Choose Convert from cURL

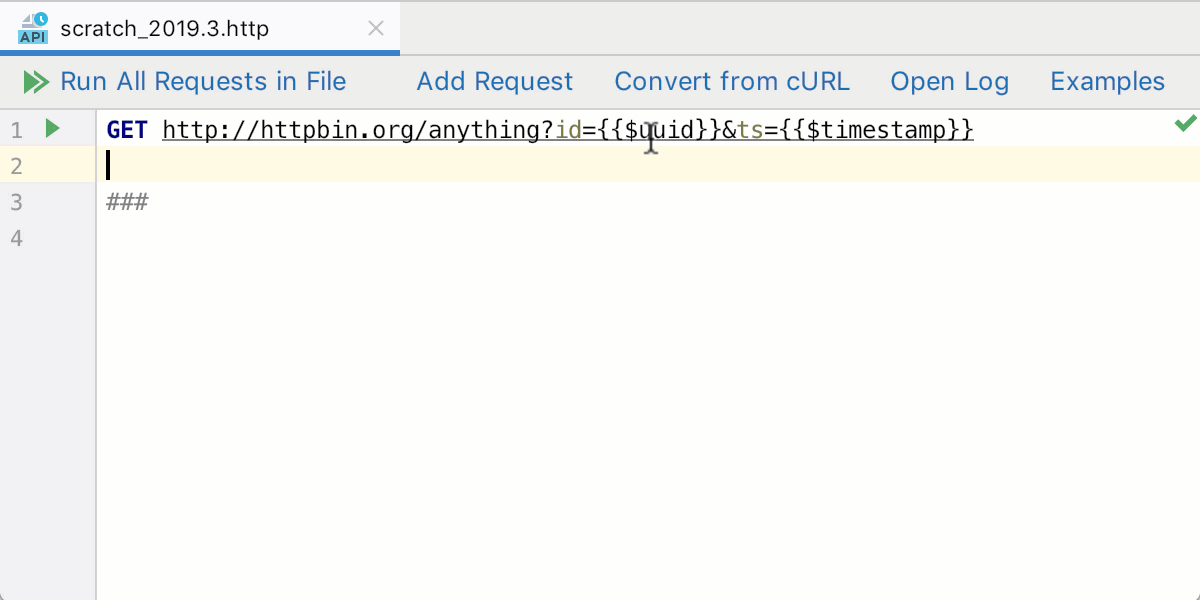pos(732,81)
